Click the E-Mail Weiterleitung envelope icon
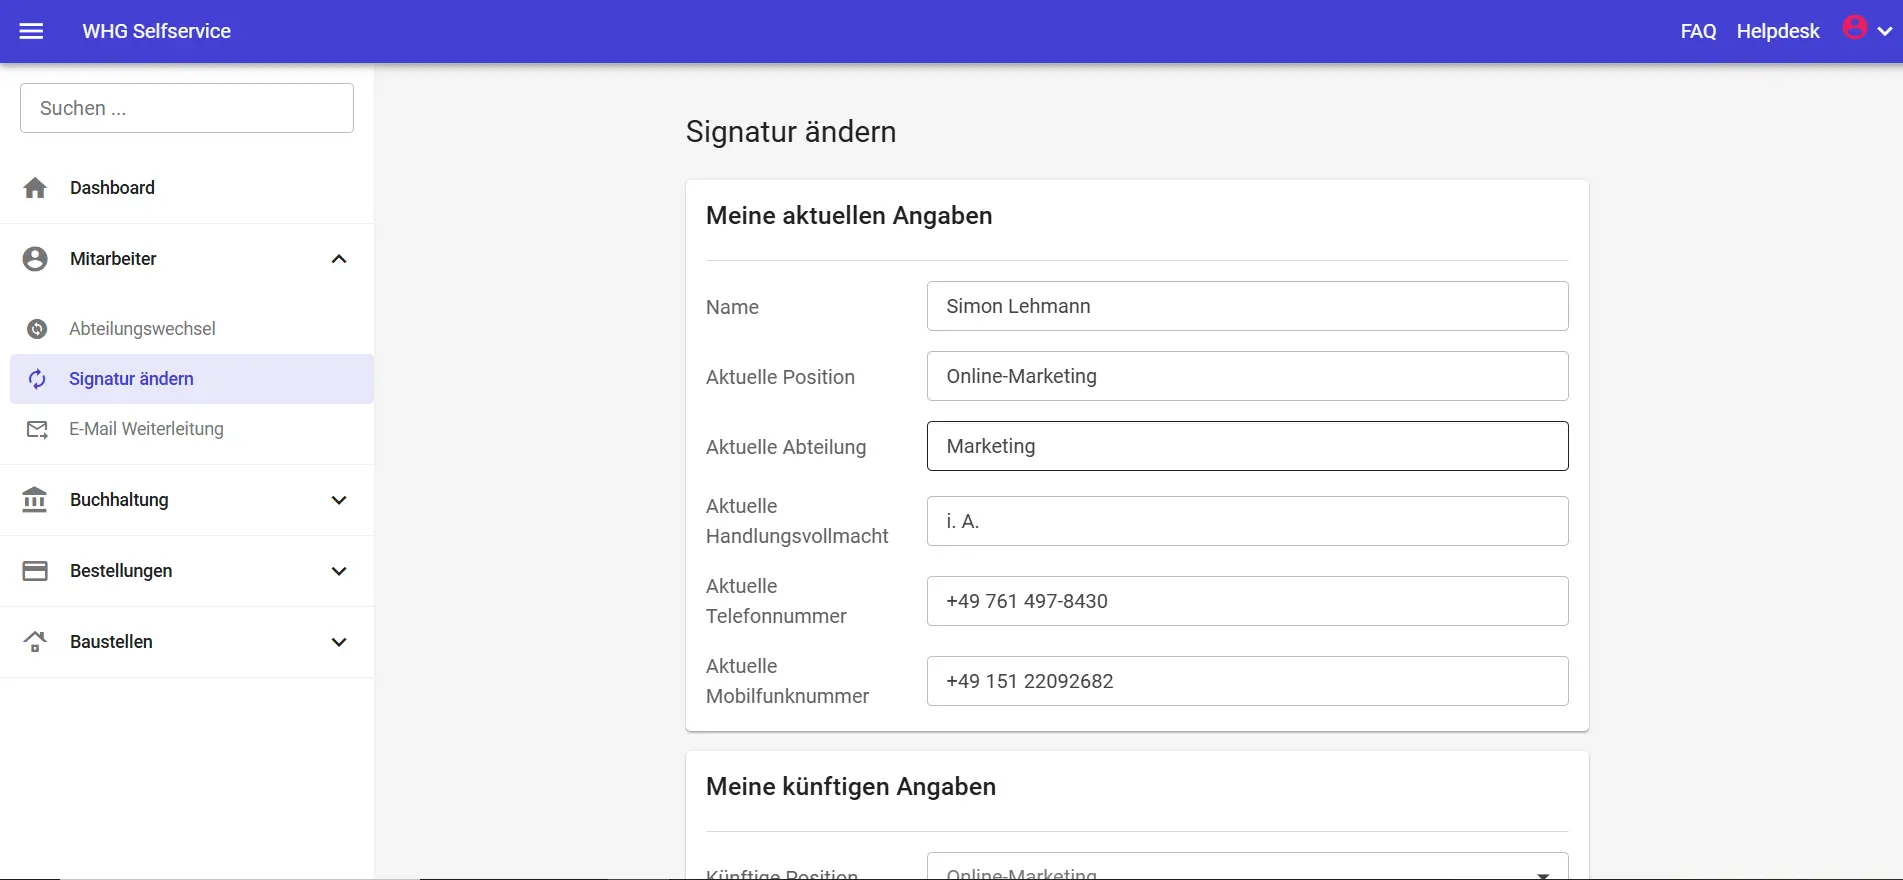The height and width of the screenshot is (880, 1903). point(37,429)
